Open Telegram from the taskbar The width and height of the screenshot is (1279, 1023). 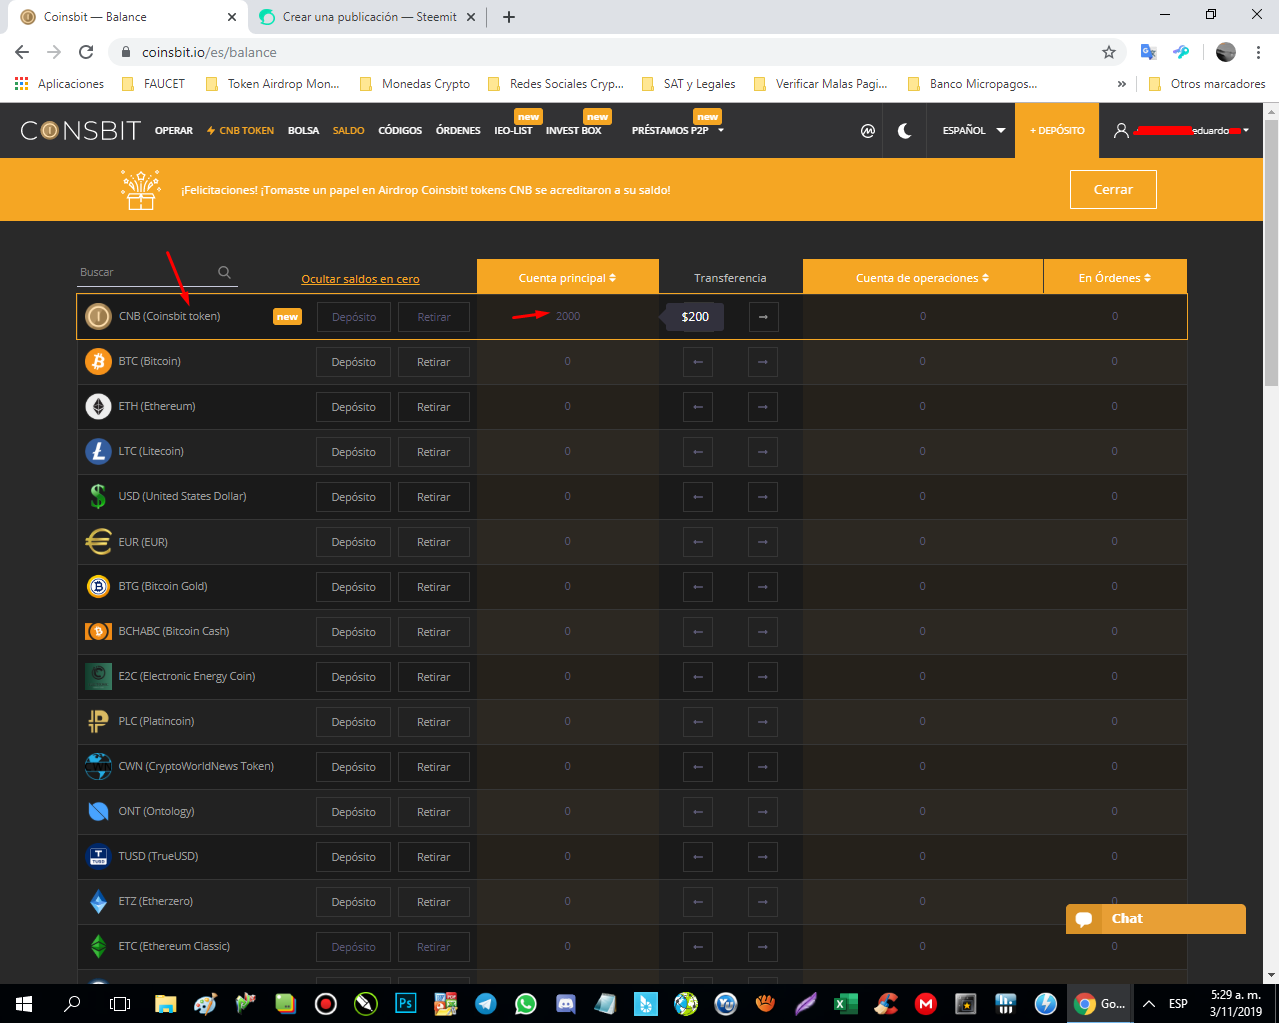coord(486,1003)
